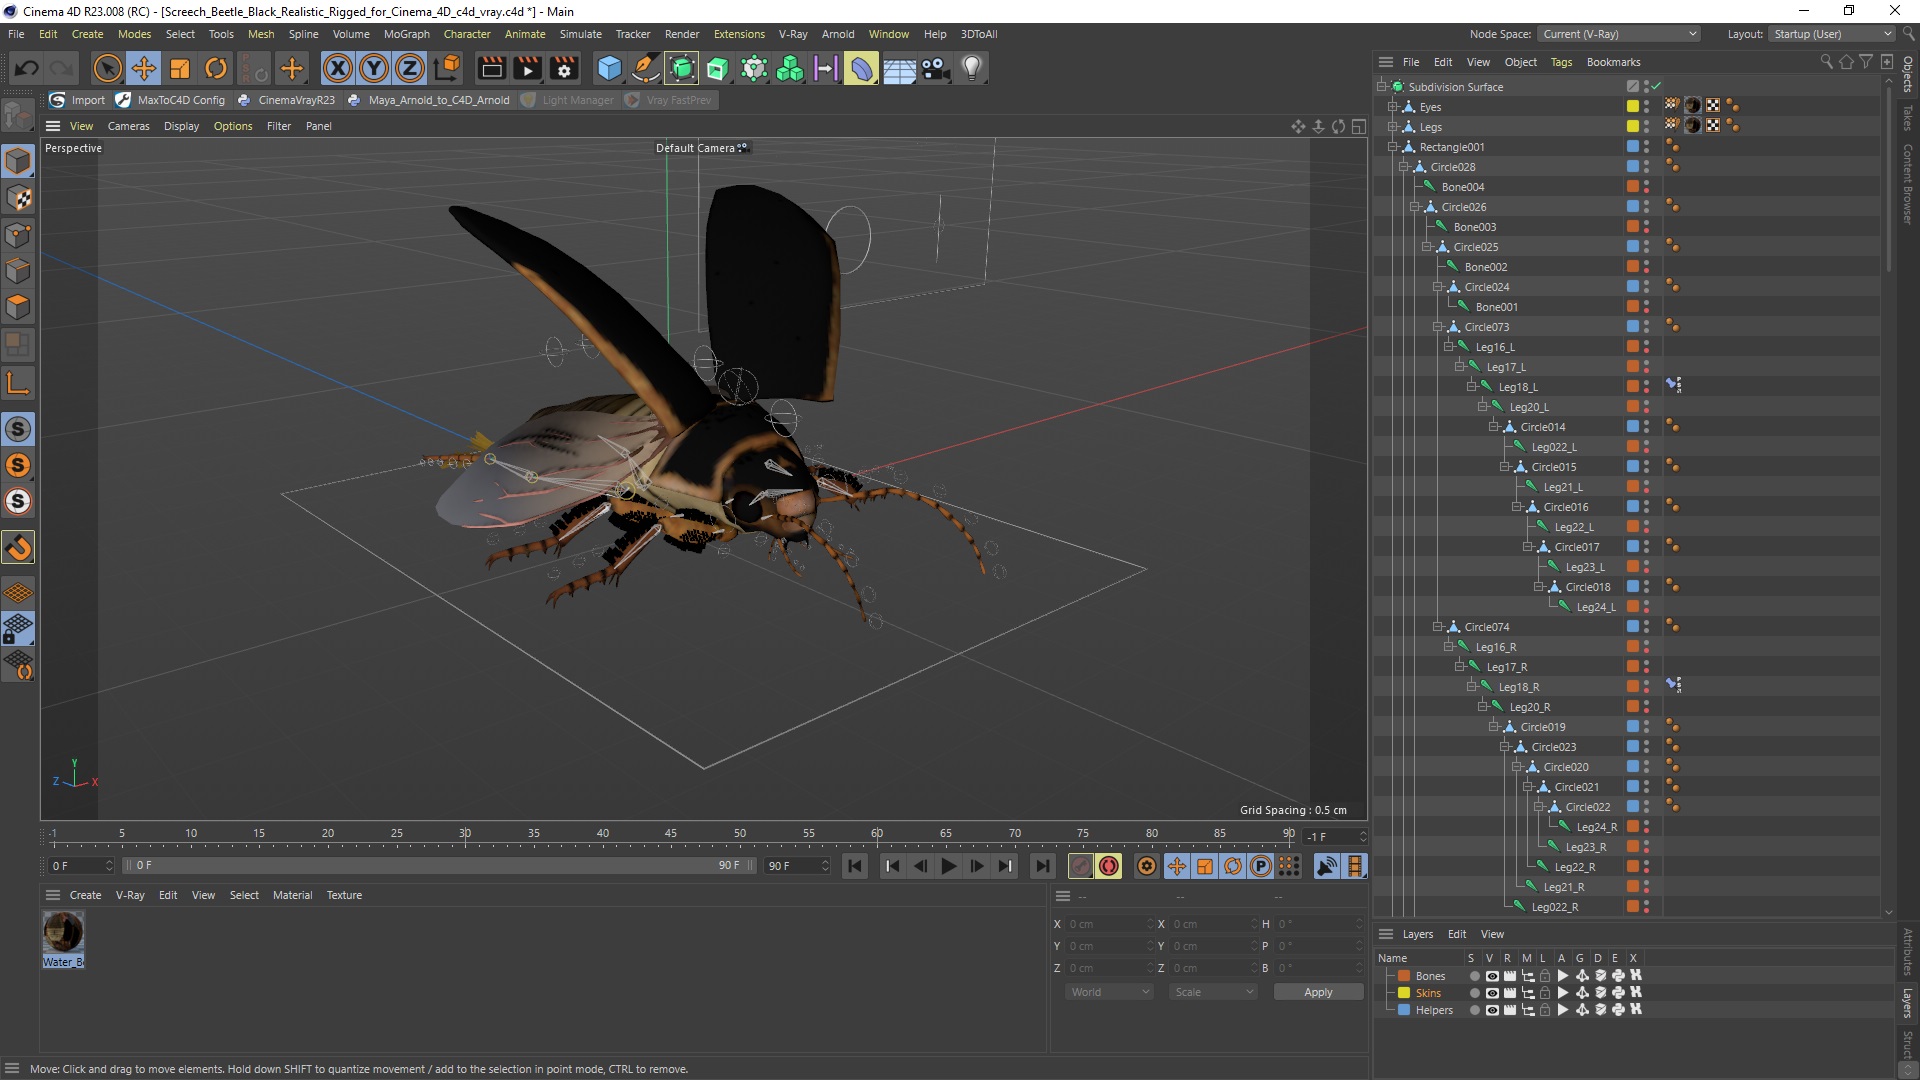Click the Light bulb icon
Image resolution: width=1920 pixels, height=1080 pixels.
tap(972, 68)
